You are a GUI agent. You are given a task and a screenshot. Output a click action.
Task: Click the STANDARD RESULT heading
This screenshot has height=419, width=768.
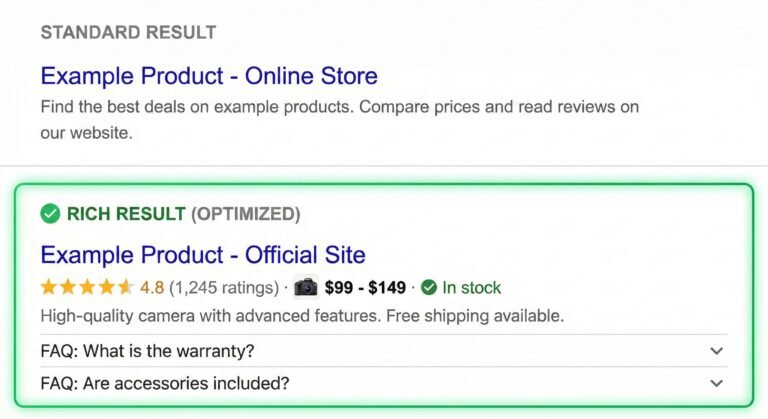[128, 32]
